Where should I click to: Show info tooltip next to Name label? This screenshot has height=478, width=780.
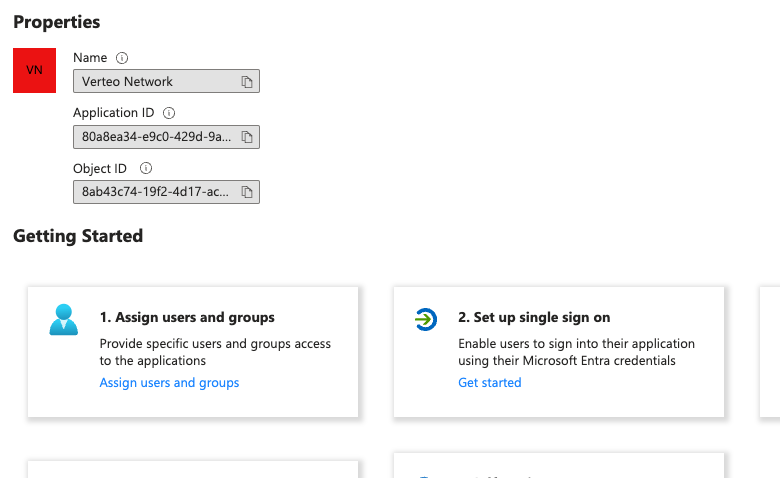[123, 58]
